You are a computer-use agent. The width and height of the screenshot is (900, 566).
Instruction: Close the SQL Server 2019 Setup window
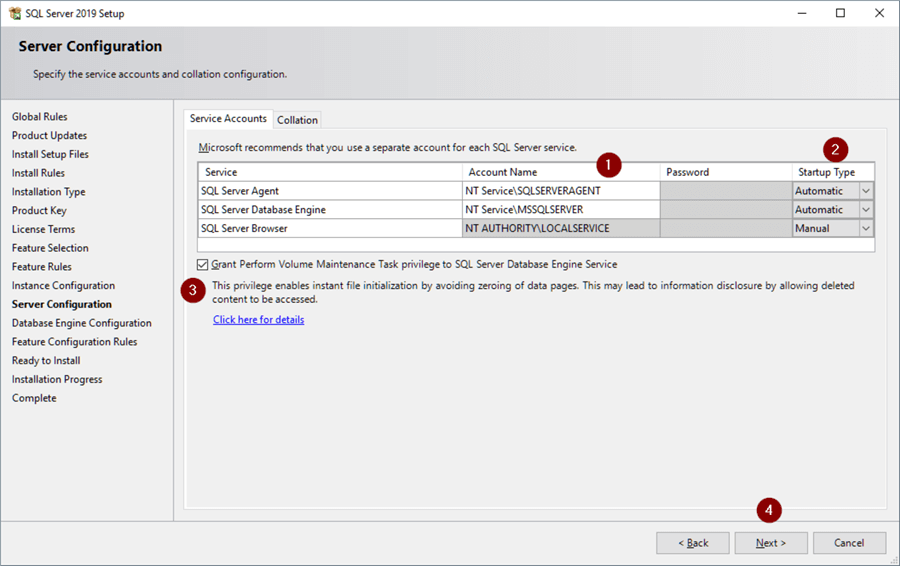879,13
